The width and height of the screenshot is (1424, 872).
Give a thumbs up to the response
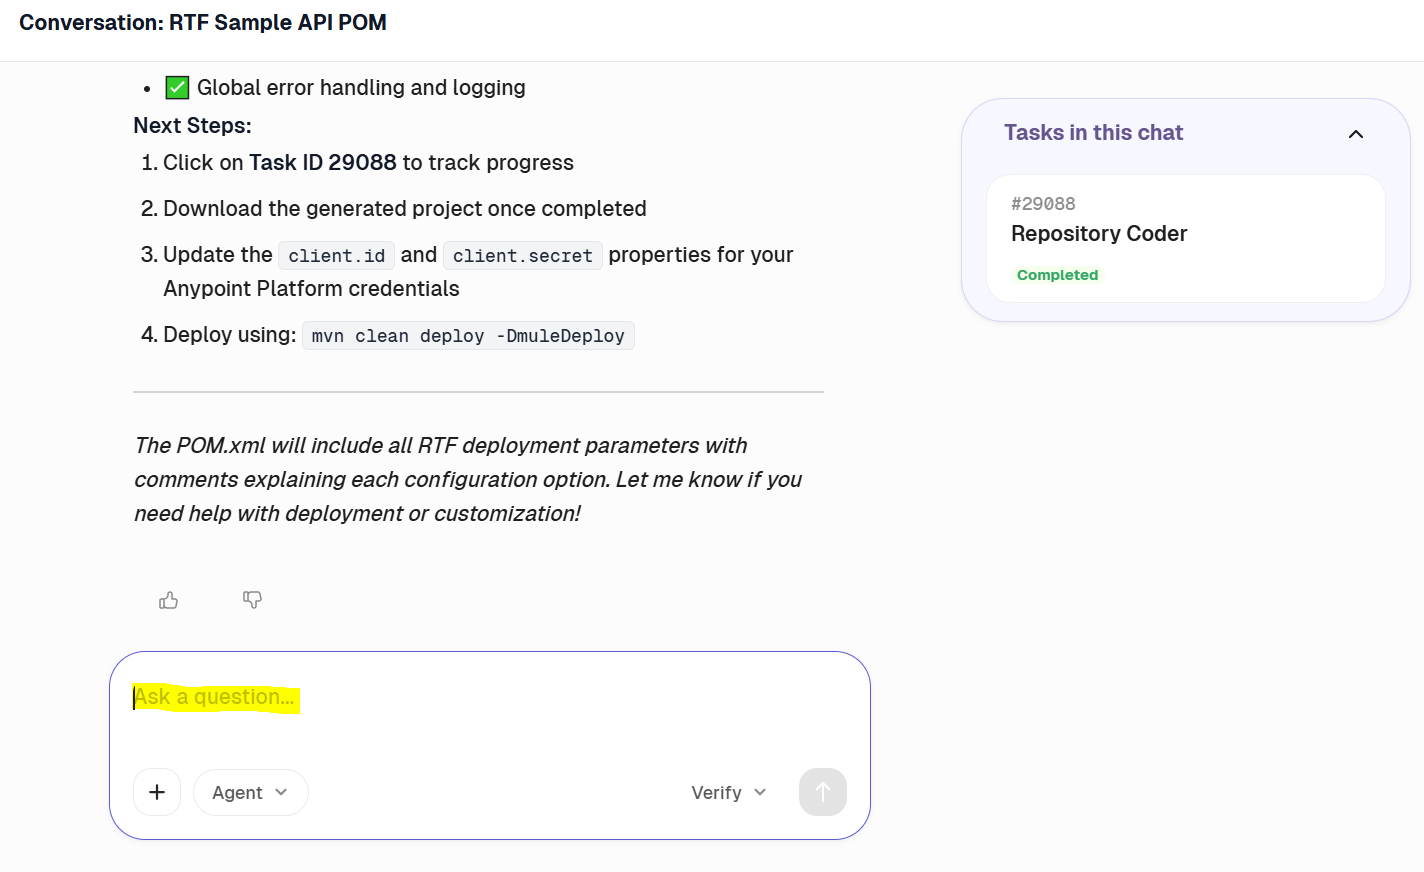click(168, 599)
